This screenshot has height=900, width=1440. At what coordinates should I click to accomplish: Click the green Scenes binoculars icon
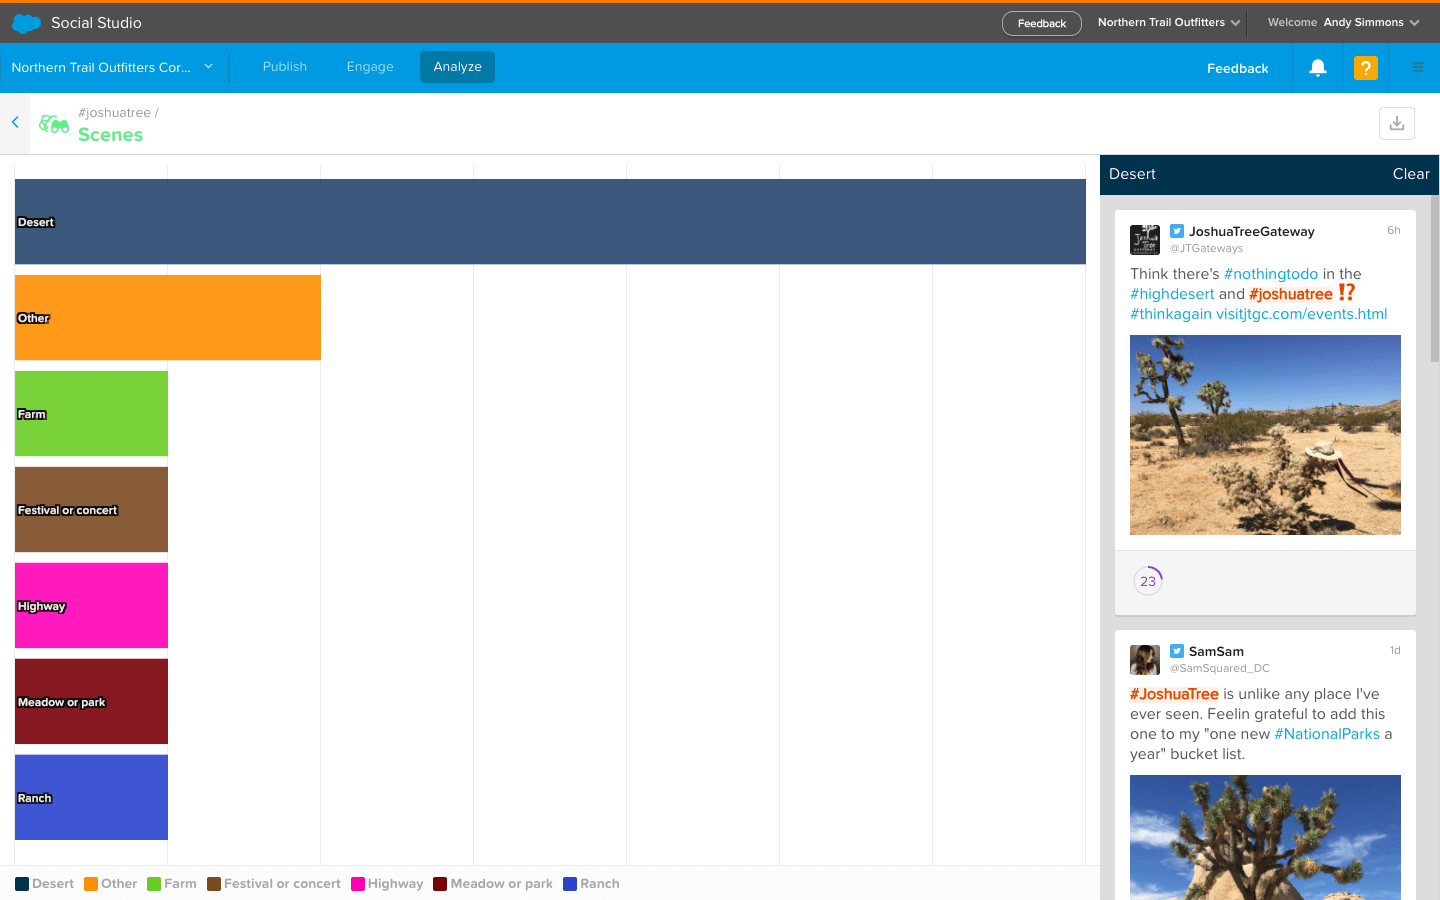54,124
